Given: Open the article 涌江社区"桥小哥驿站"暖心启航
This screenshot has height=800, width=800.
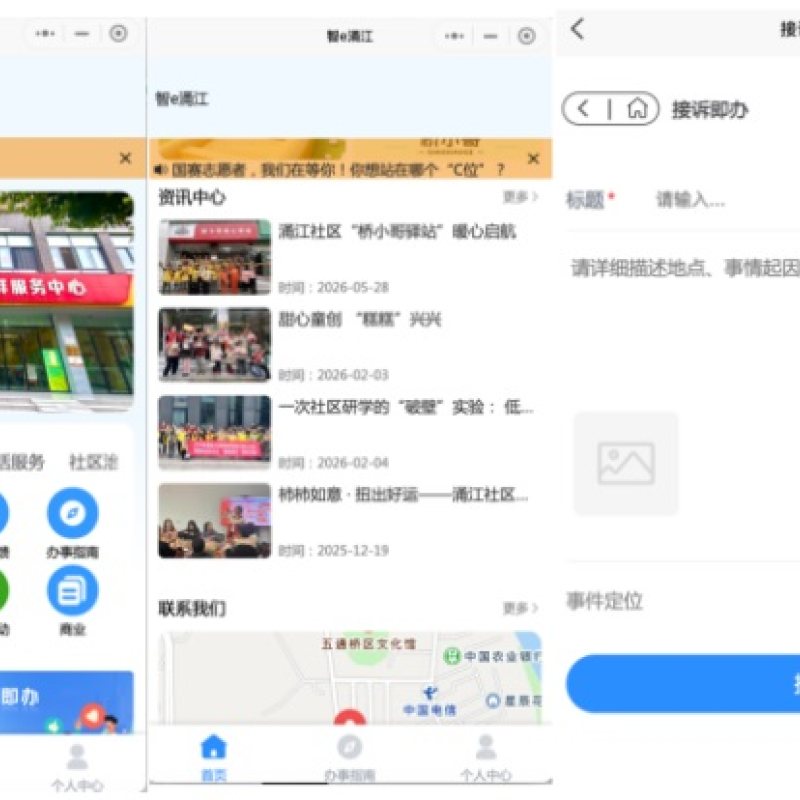Looking at the screenshot, I should click(x=397, y=232).
